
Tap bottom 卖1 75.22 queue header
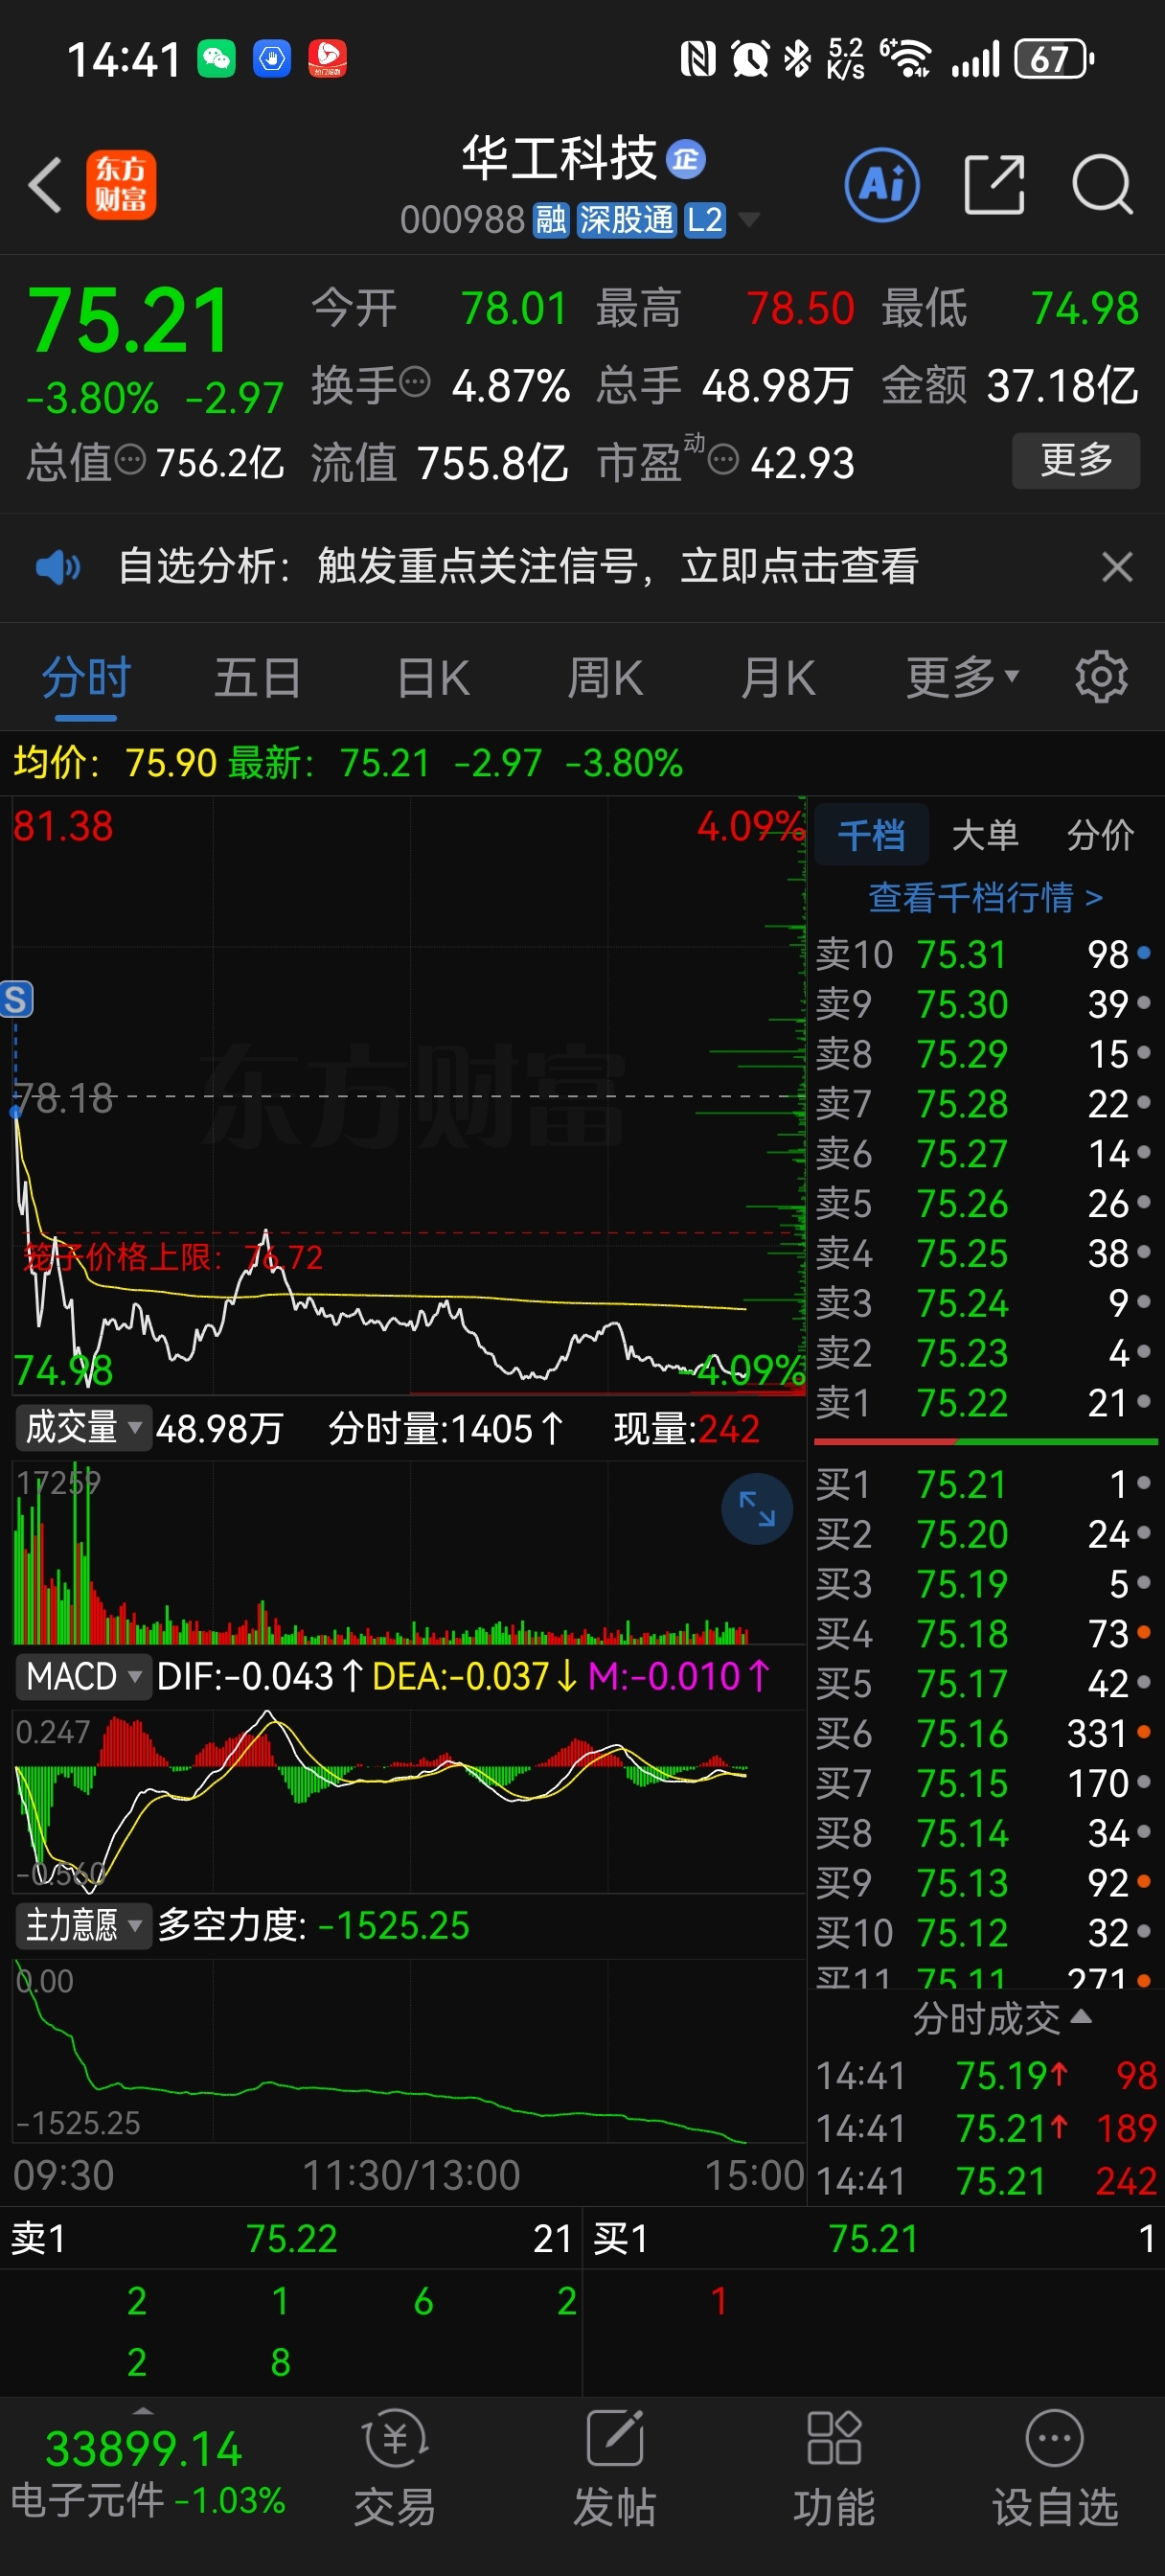291,2238
